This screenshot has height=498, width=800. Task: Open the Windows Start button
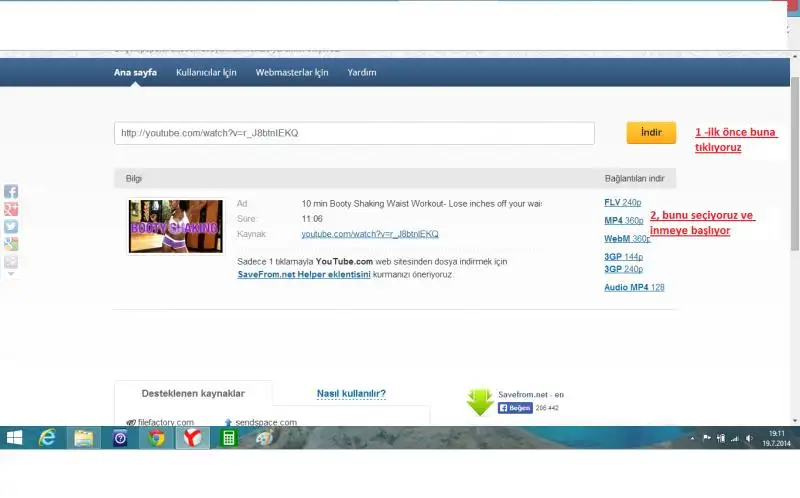(x=15, y=438)
